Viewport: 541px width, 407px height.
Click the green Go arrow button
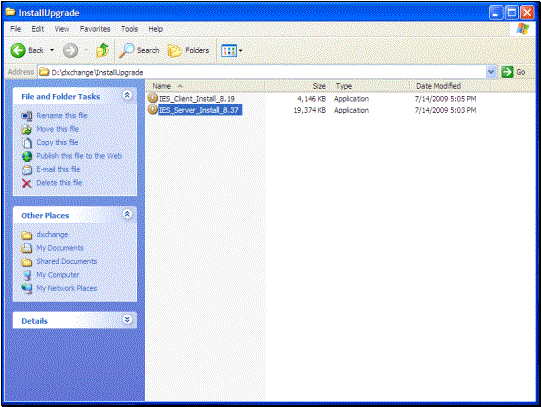tap(507, 72)
